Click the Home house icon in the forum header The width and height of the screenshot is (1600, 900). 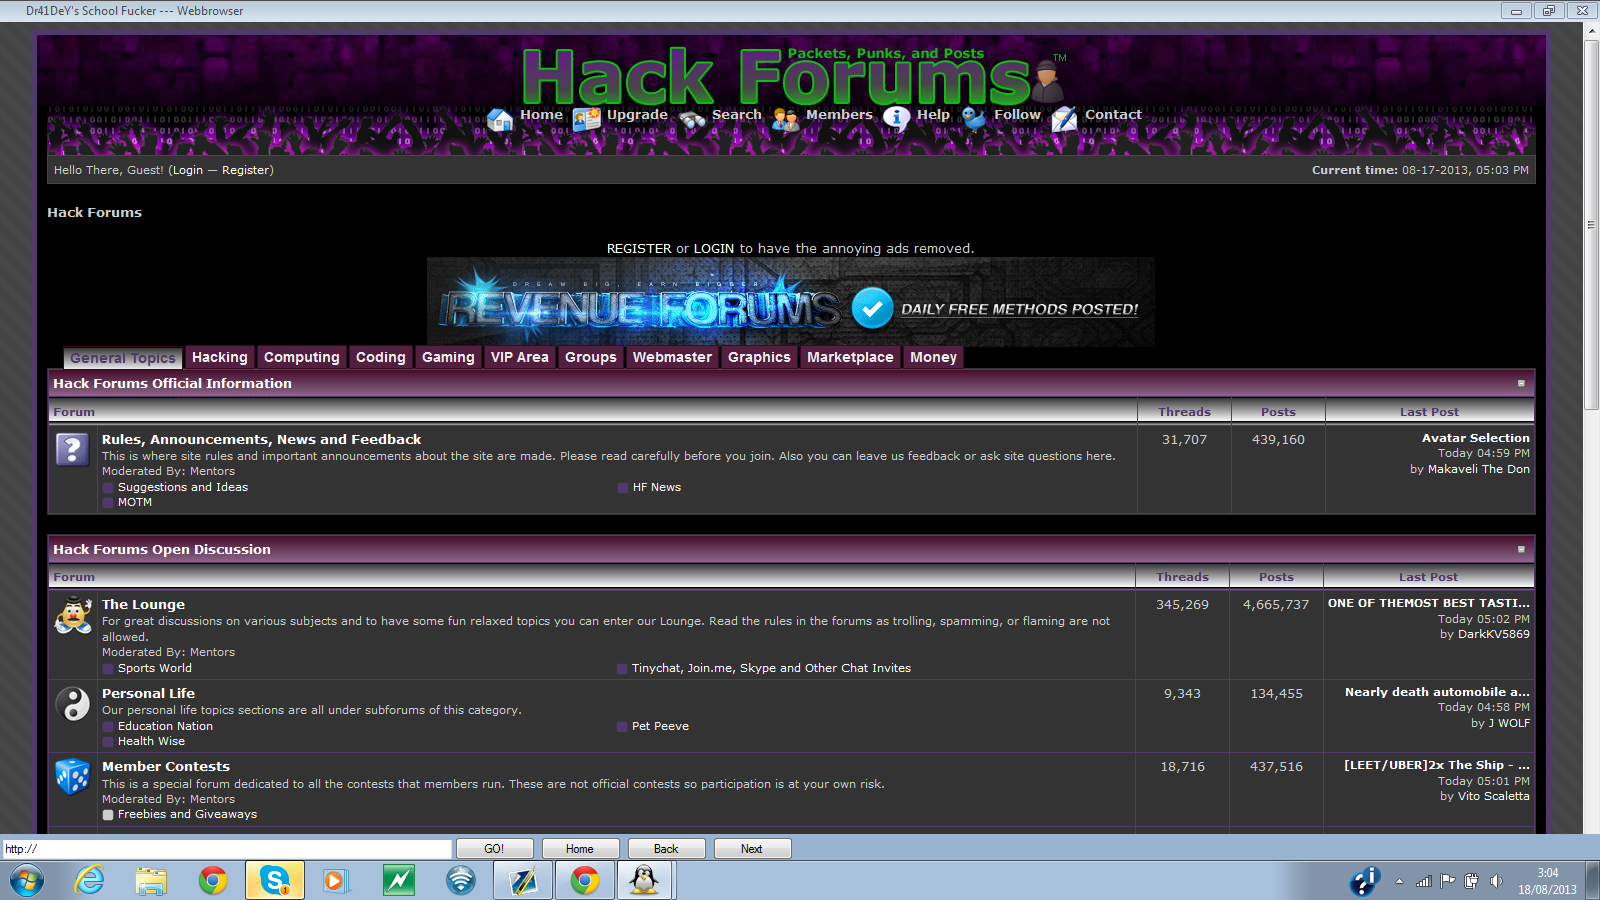(500, 119)
